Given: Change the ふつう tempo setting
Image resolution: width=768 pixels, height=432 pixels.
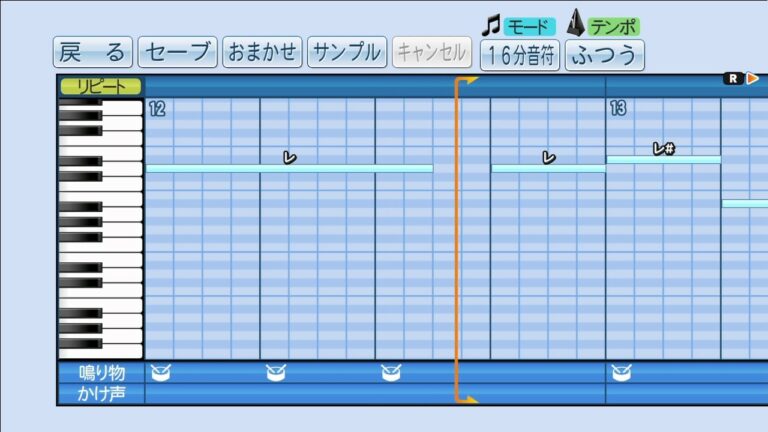Looking at the screenshot, I should click(605, 54).
